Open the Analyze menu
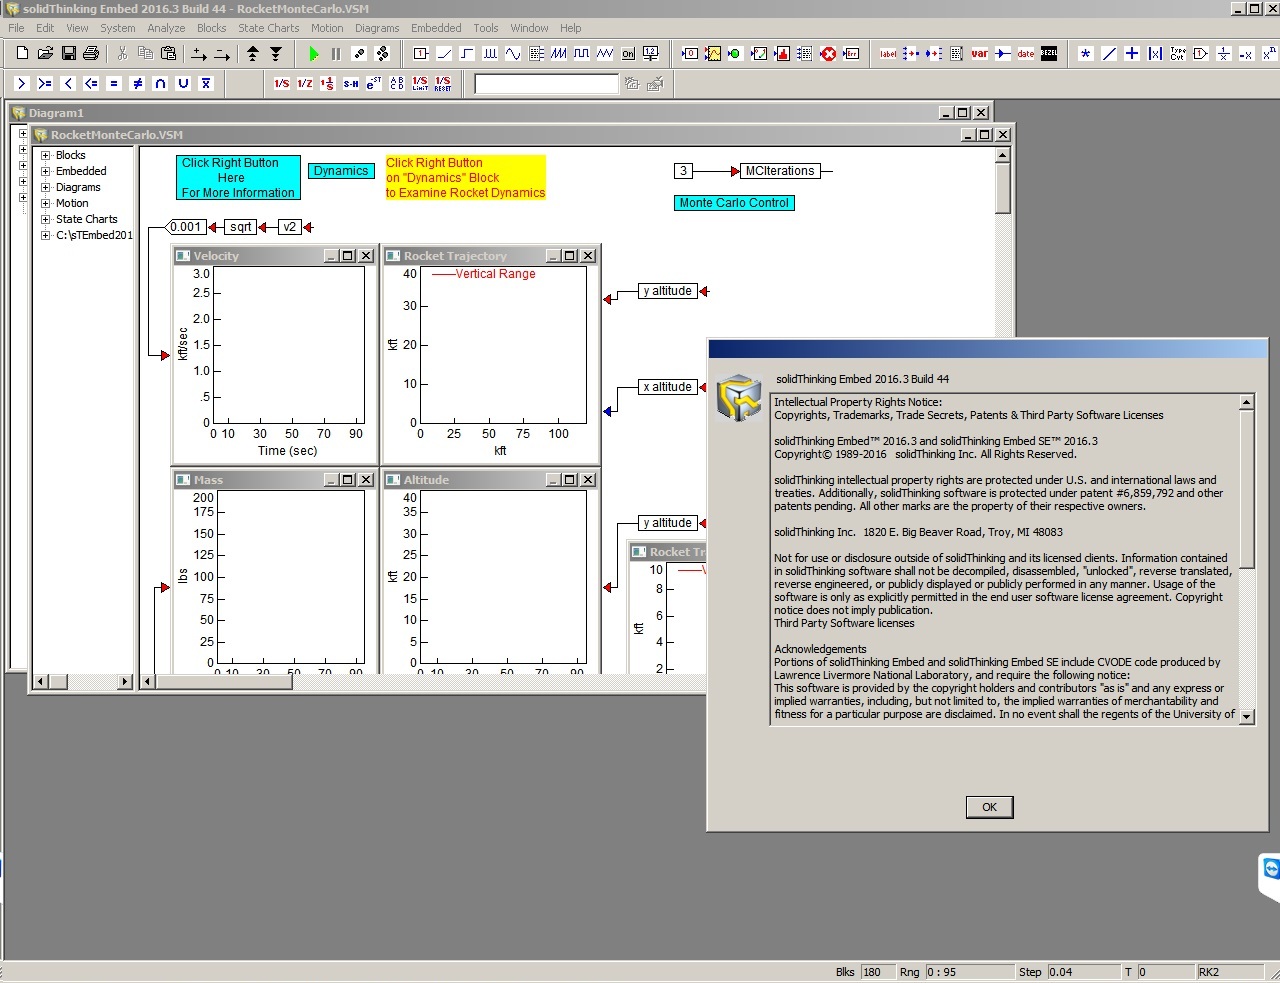Image resolution: width=1280 pixels, height=983 pixels. 166,28
